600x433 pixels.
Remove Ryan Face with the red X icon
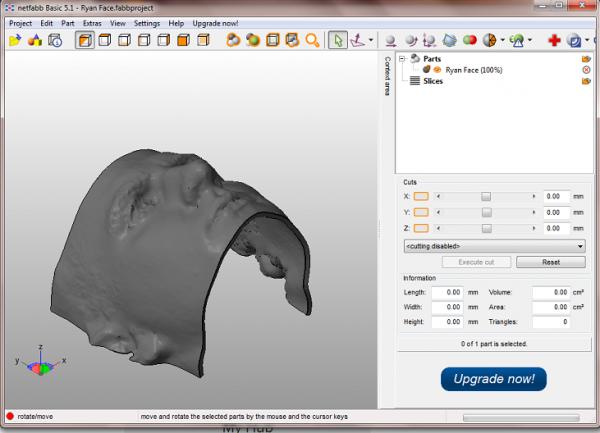click(586, 70)
